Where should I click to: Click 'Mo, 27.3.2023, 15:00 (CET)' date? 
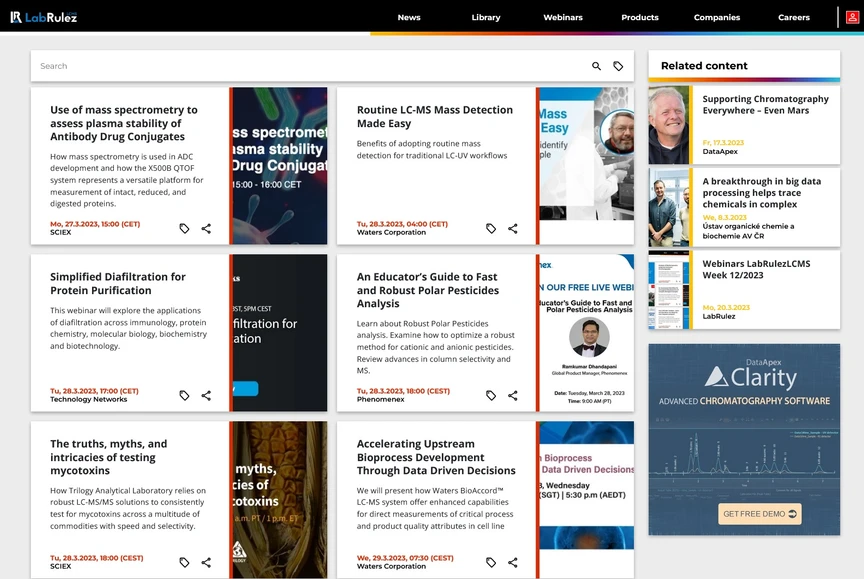click(x=95, y=224)
